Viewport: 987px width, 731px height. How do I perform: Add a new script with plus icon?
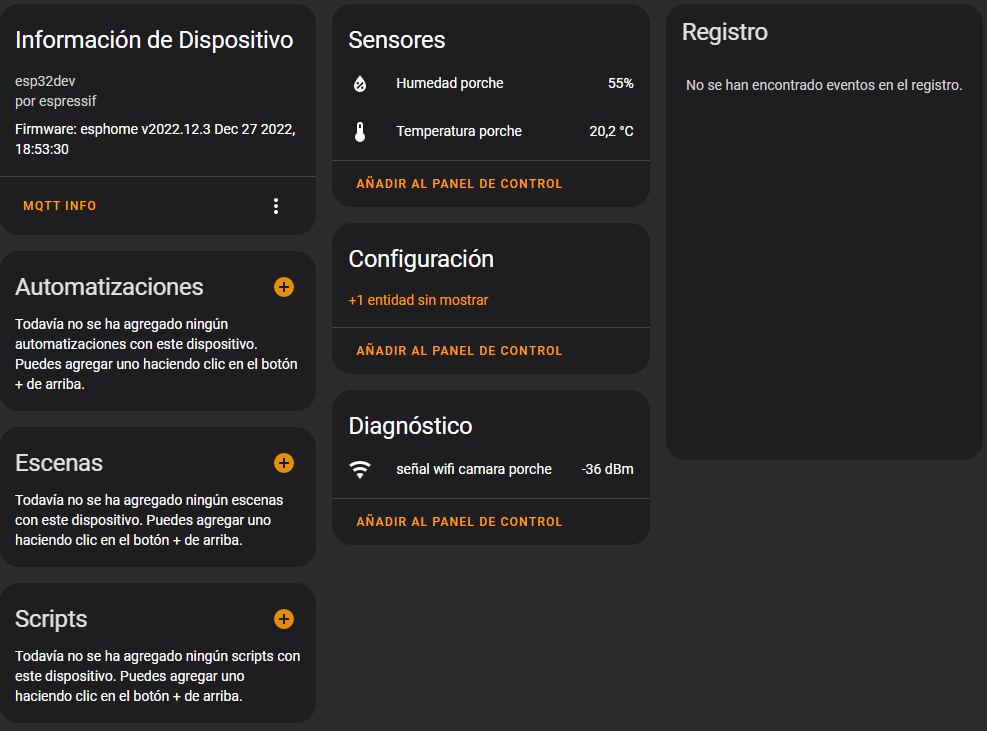284,619
